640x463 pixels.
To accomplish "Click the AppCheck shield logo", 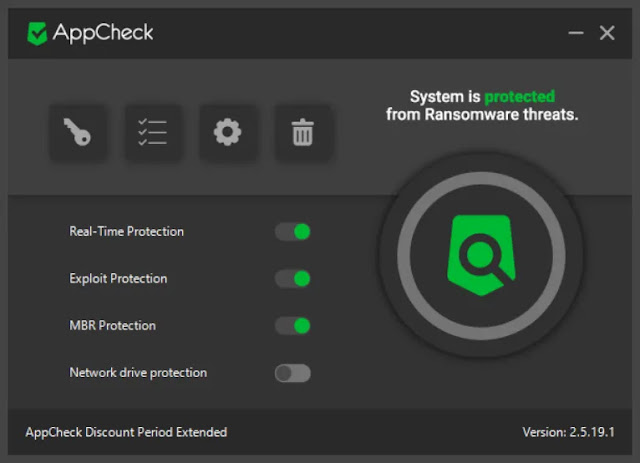I will coord(37,33).
